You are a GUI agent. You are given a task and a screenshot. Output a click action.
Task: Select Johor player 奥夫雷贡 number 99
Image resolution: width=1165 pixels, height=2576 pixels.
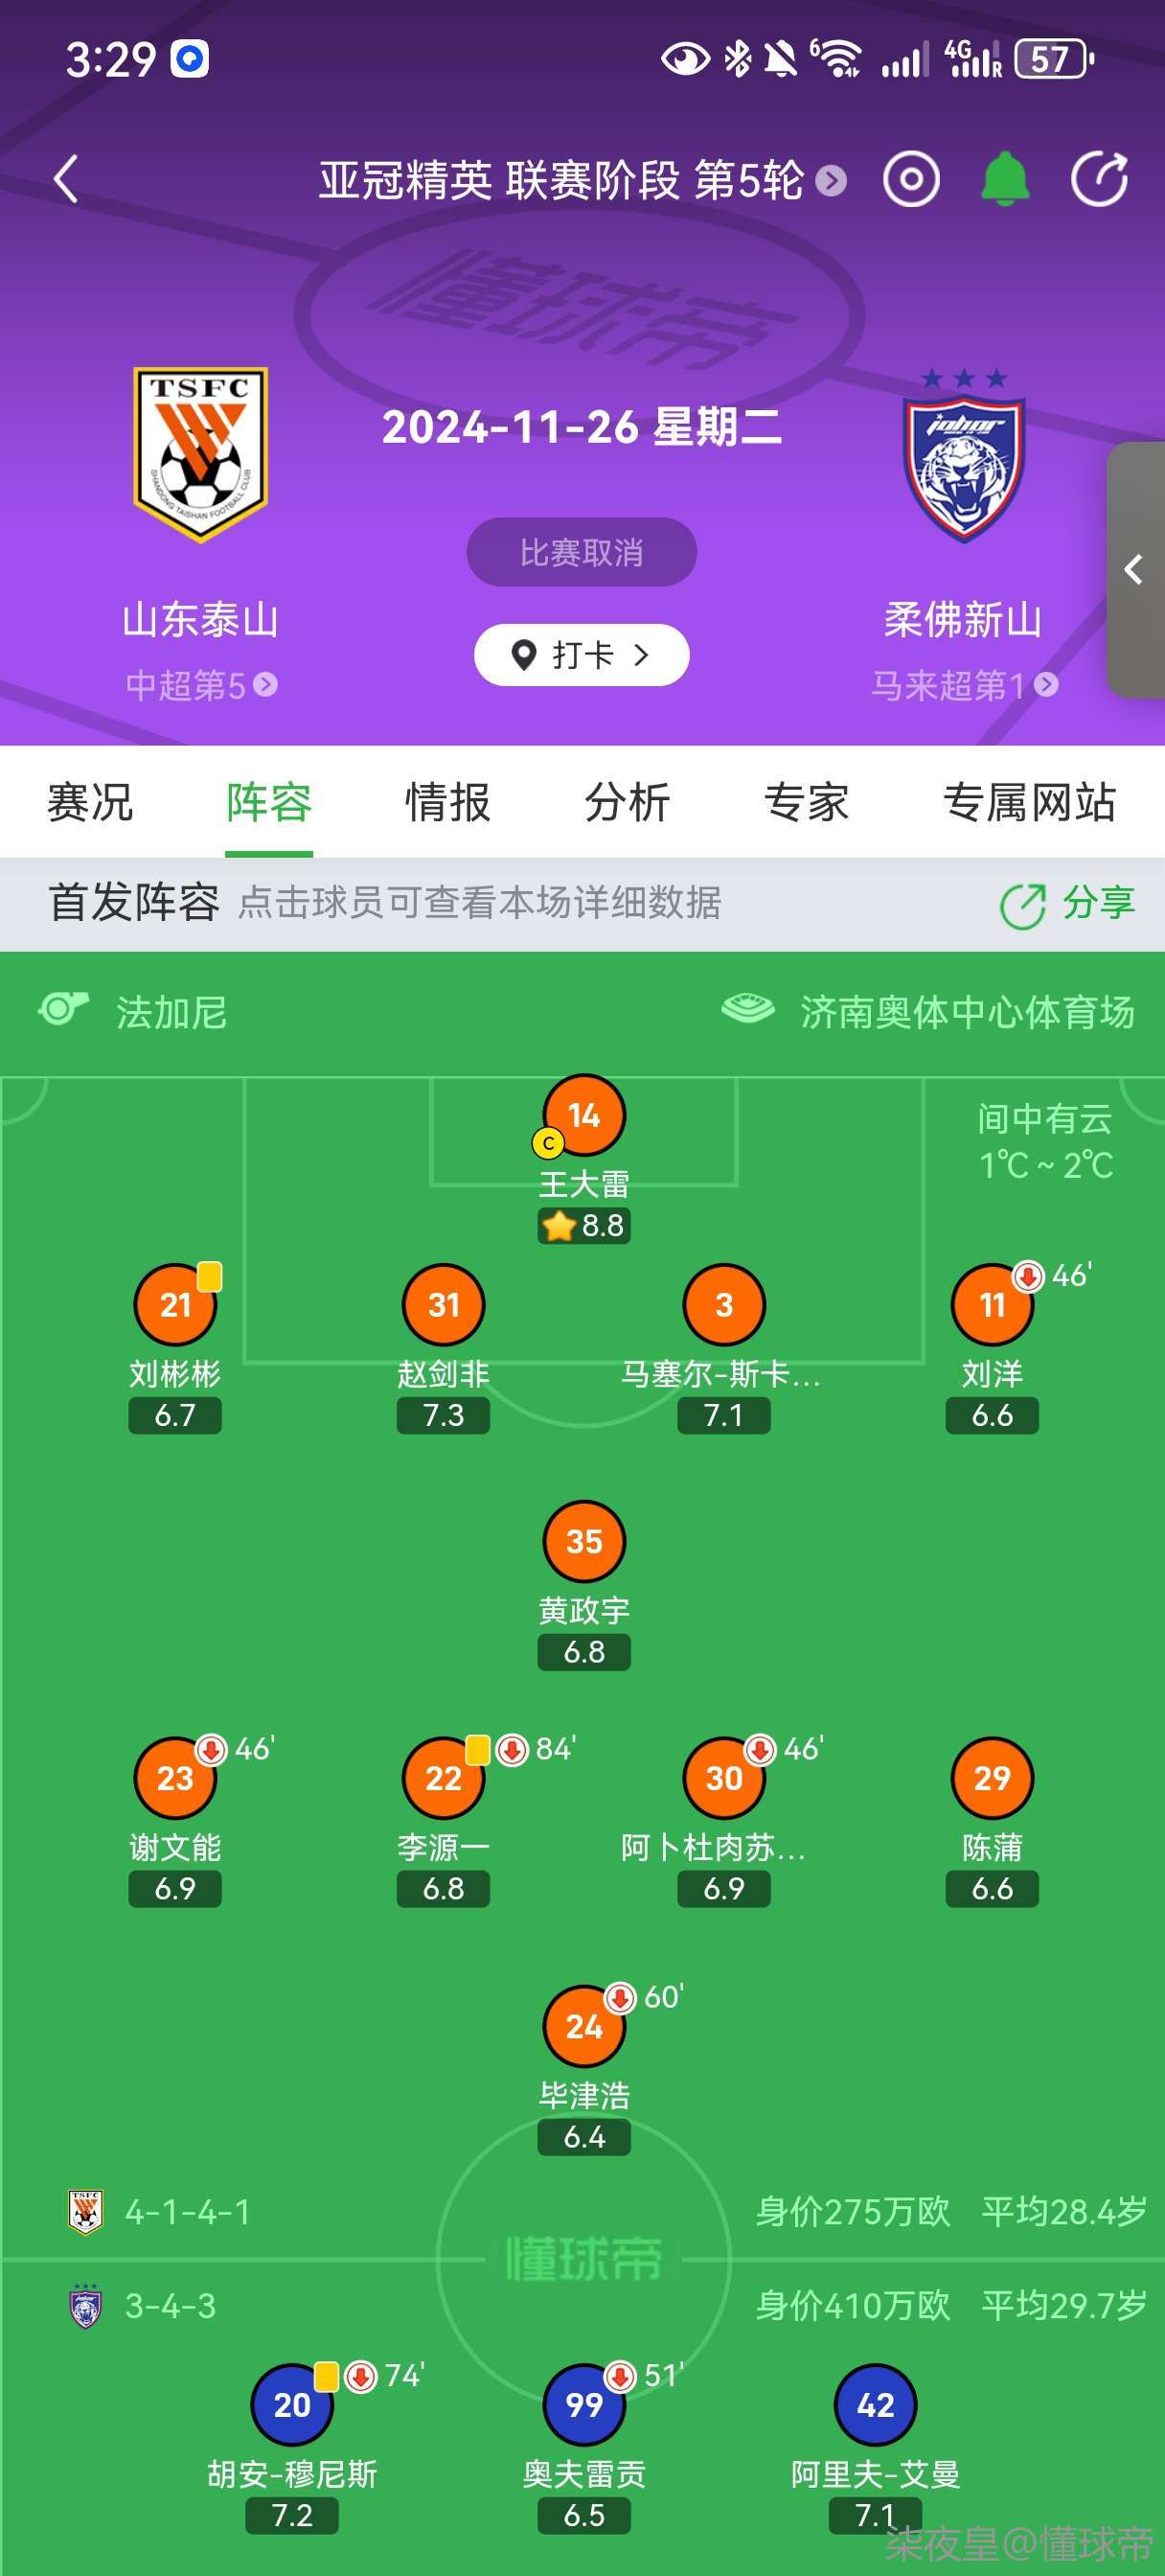(584, 2404)
